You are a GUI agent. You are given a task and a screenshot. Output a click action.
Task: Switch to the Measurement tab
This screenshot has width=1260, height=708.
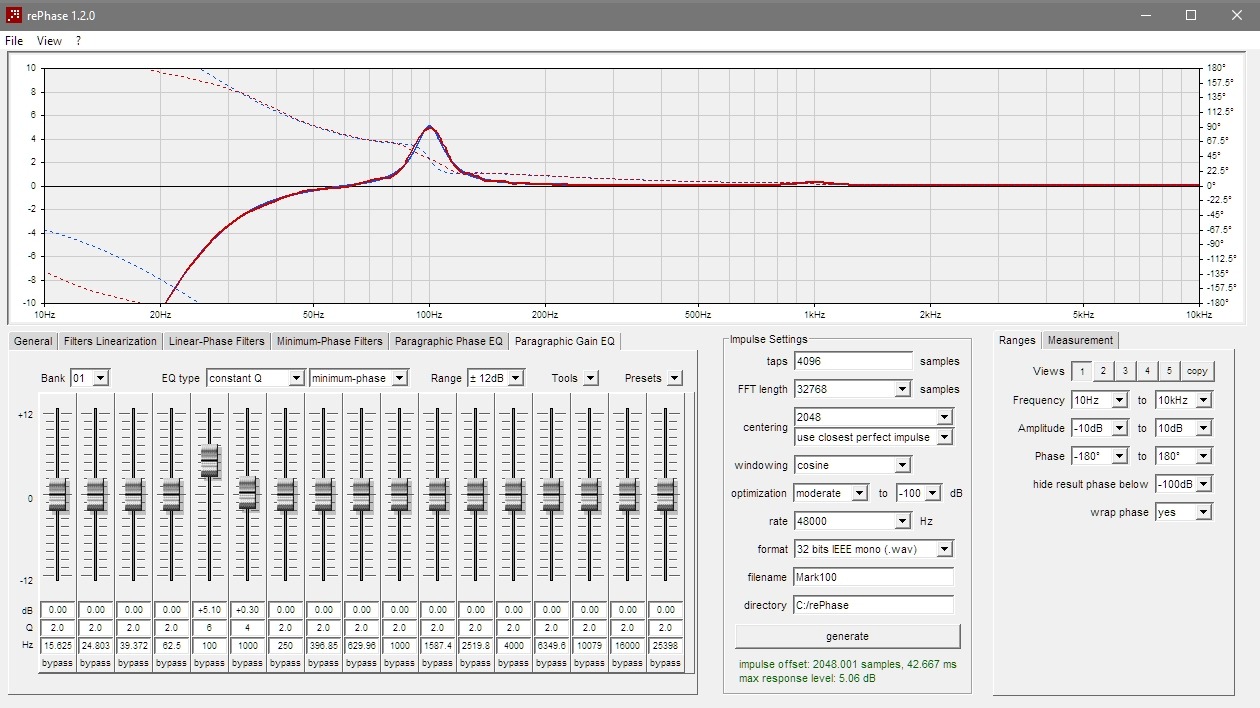click(x=1080, y=340)
